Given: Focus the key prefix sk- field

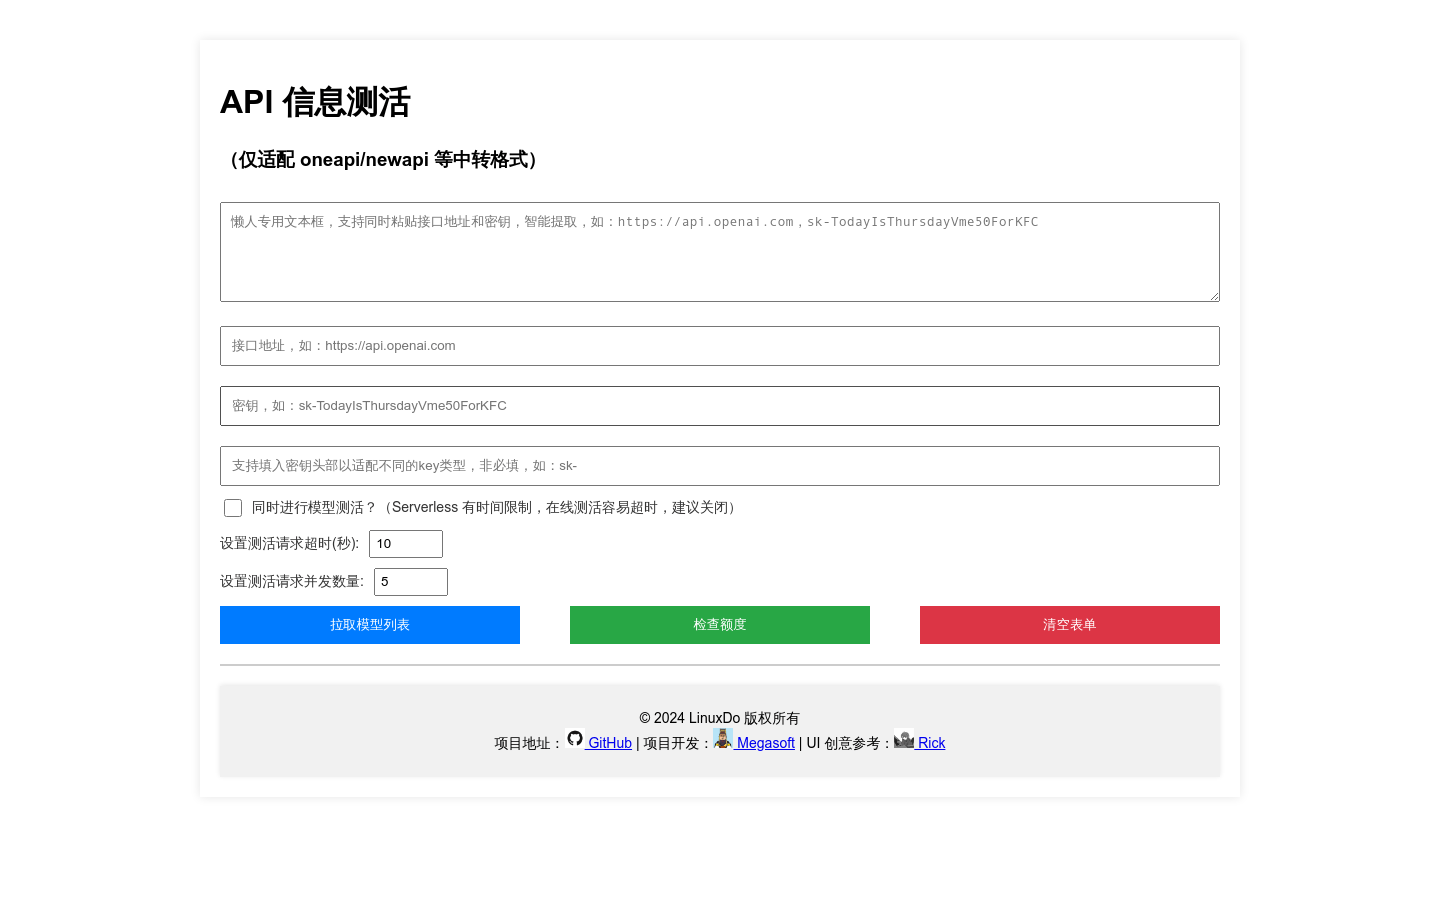Looking at the screenshot, I should coord(720,466).
